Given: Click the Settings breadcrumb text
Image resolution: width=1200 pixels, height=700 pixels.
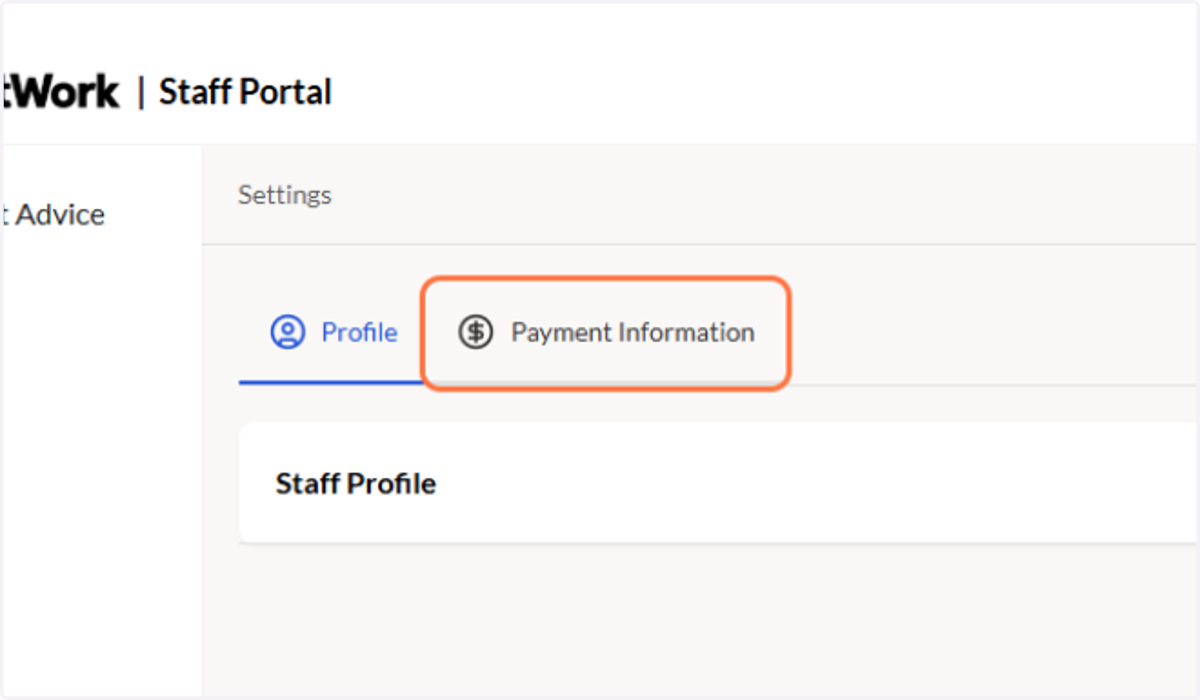Looking at the screenshot, I should point(285,195).
